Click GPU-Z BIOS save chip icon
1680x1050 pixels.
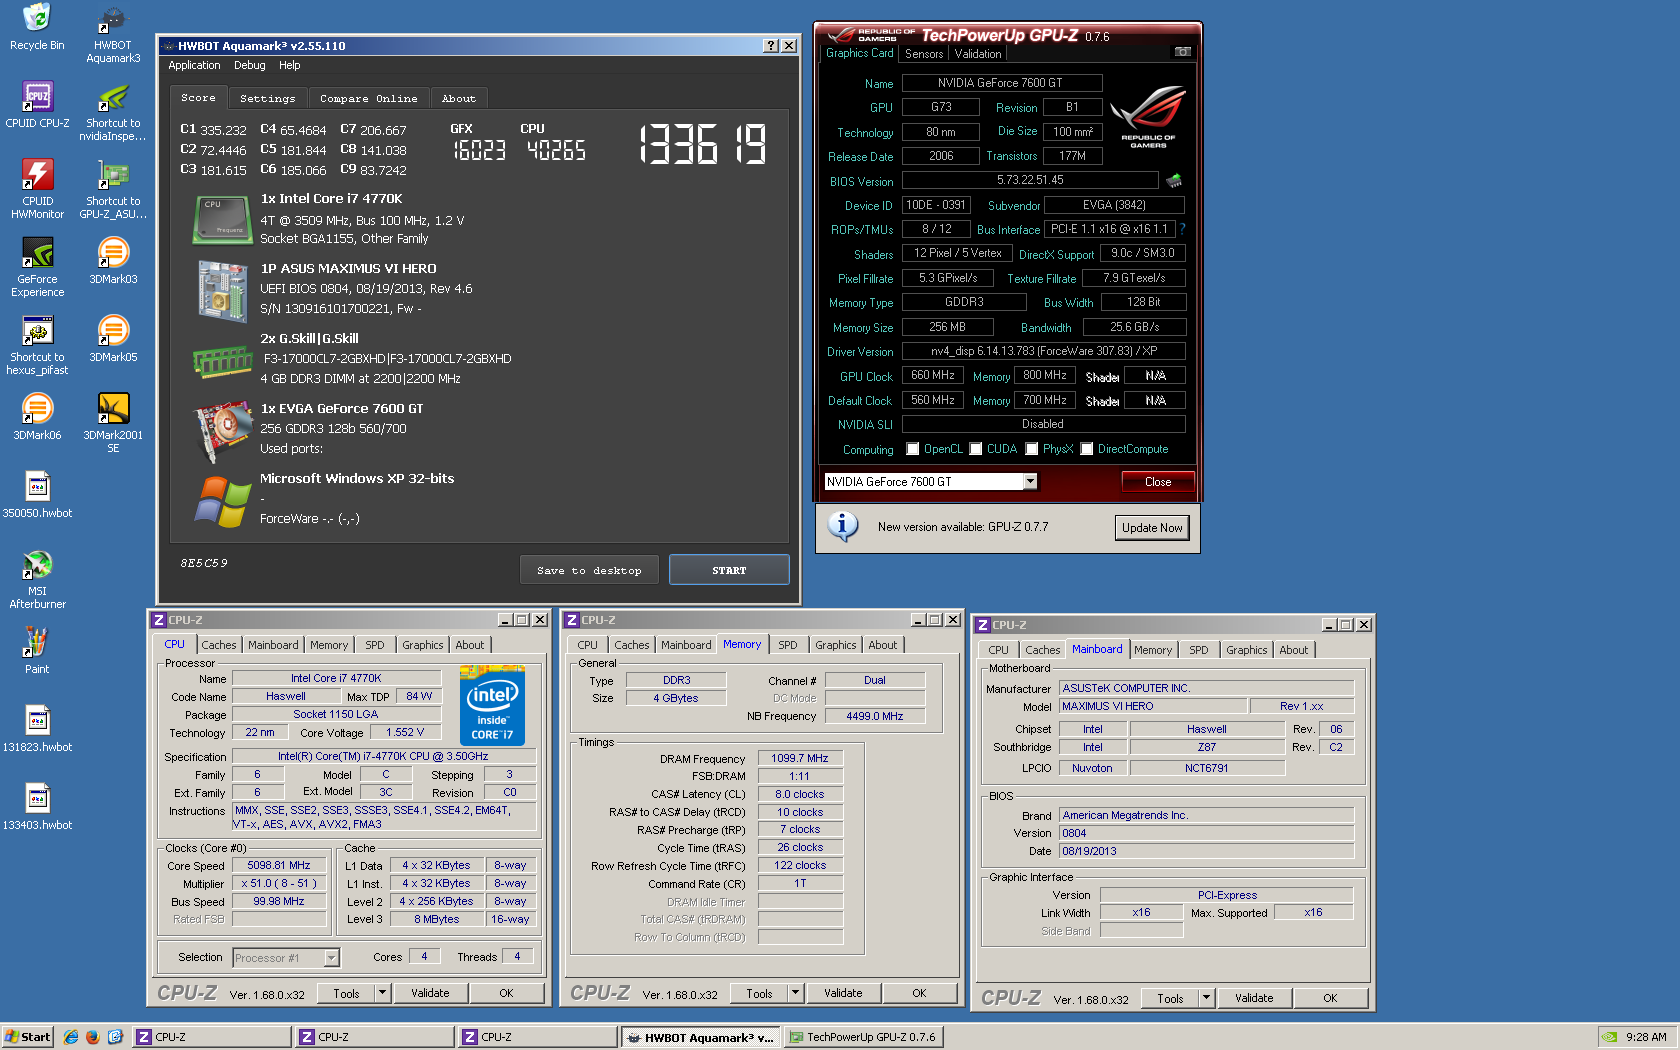1174,181
